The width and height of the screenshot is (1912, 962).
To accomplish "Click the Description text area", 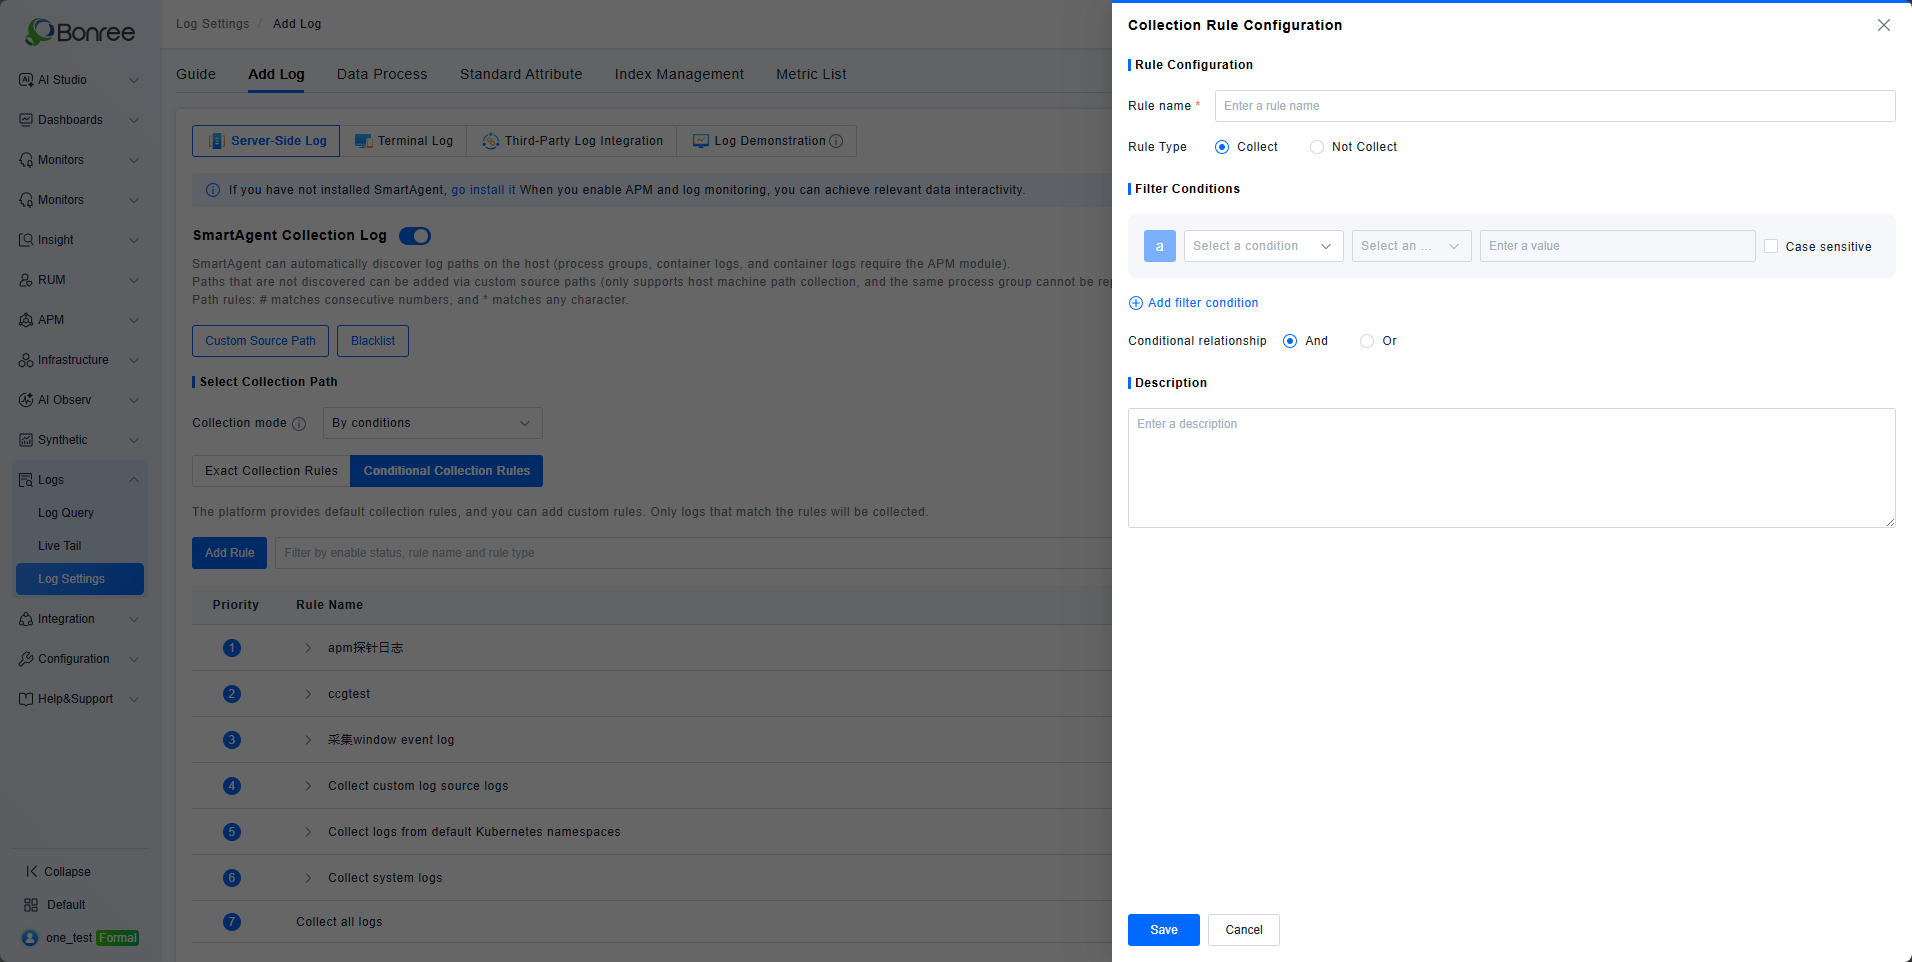I will click(x=1512, y=468).
